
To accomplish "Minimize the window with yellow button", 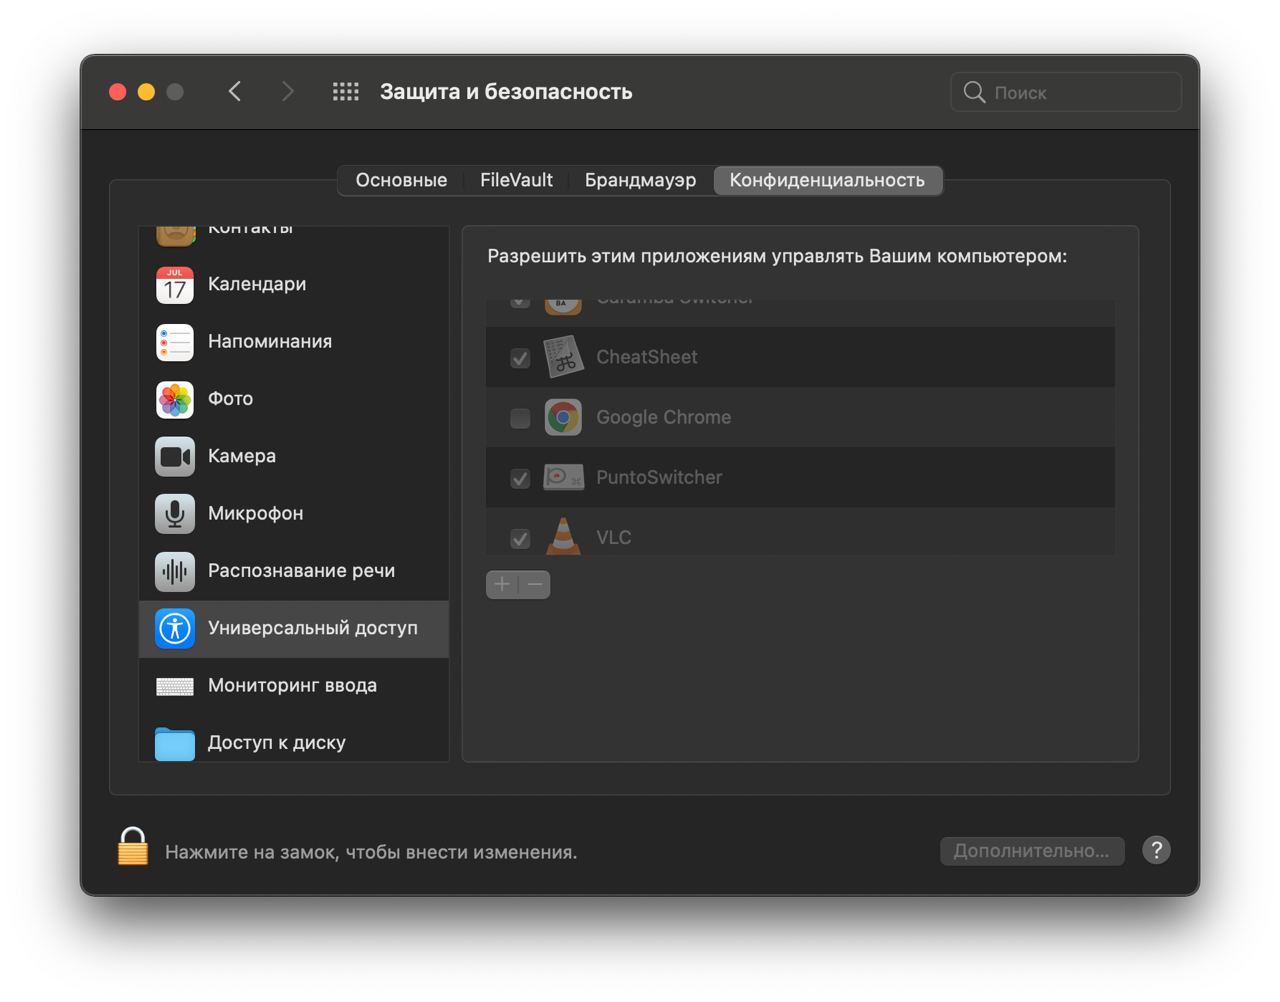I will coord(146,92).
